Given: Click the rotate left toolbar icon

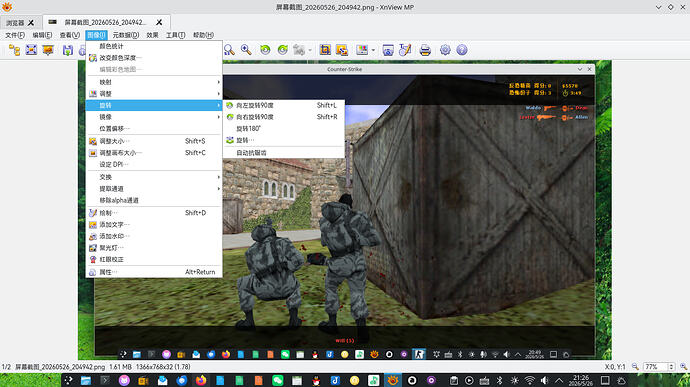Looking at the screenshot, I should tap(265, 50).
